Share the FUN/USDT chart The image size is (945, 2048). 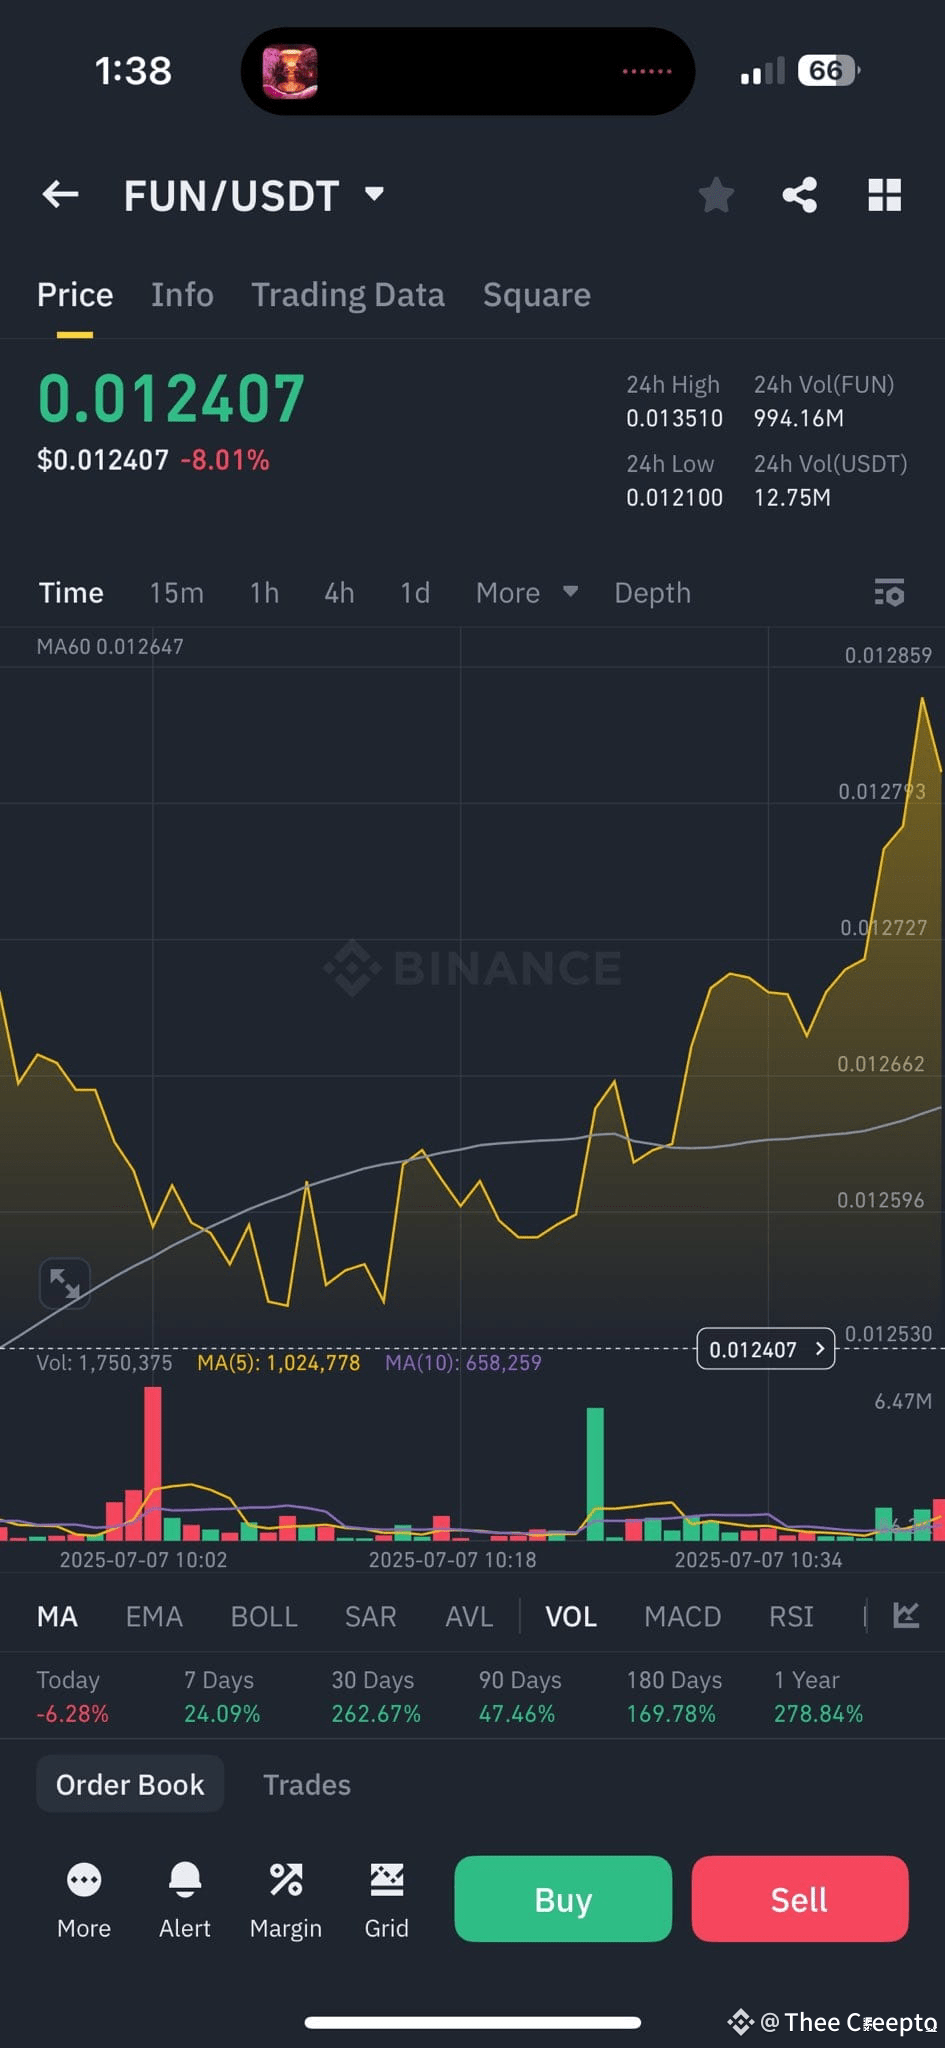click(x=799, y=195)
